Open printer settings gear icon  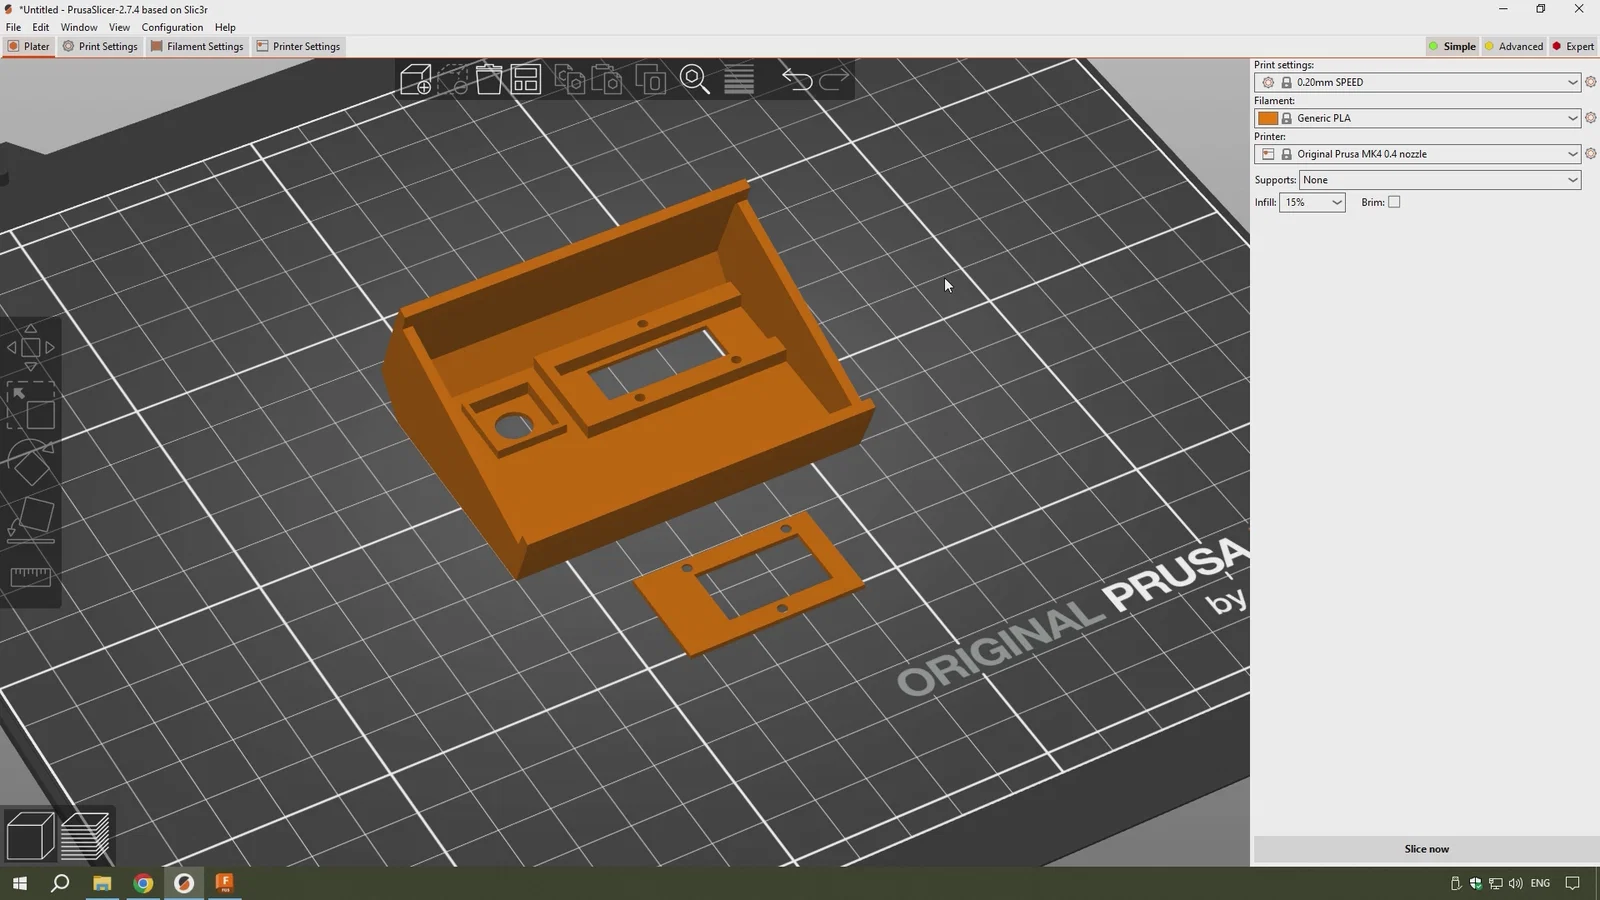1590,154
